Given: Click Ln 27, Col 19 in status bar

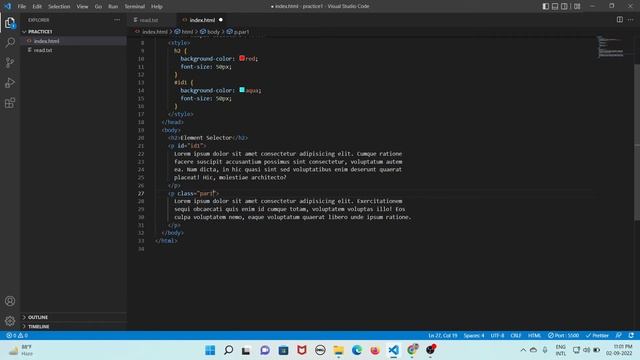Looking at the screenshot, I should (x=442, y=335).
